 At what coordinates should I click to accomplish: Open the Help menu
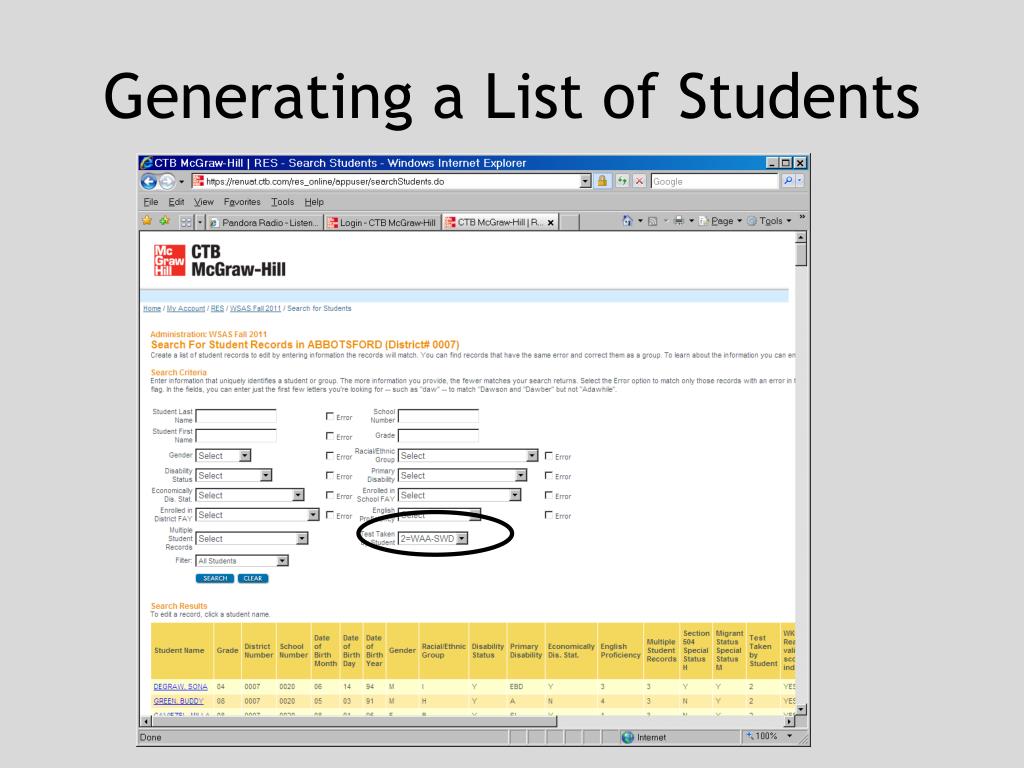coord(314,202)
